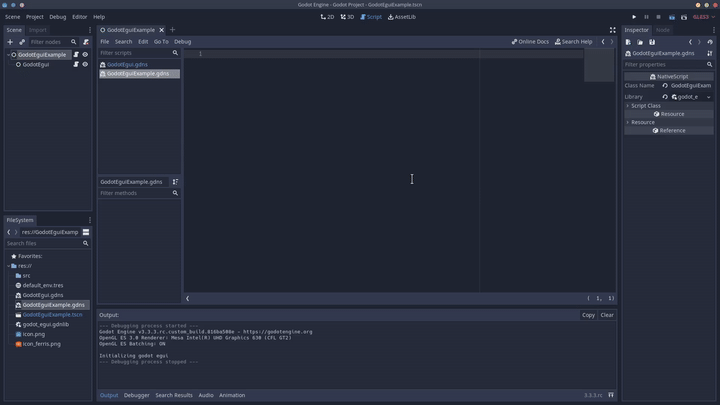Create a new resource in Inspector
The image size is (720, 405).
(628, 42)
